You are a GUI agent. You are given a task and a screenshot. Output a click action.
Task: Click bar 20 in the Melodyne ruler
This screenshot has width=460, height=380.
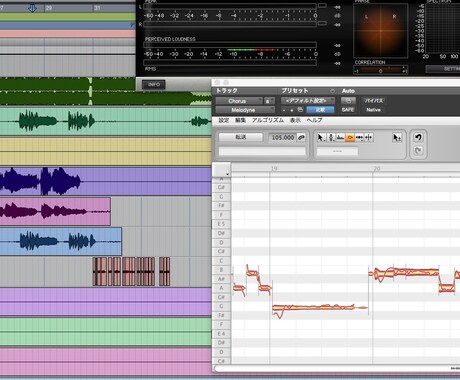(x=377, y=169)
